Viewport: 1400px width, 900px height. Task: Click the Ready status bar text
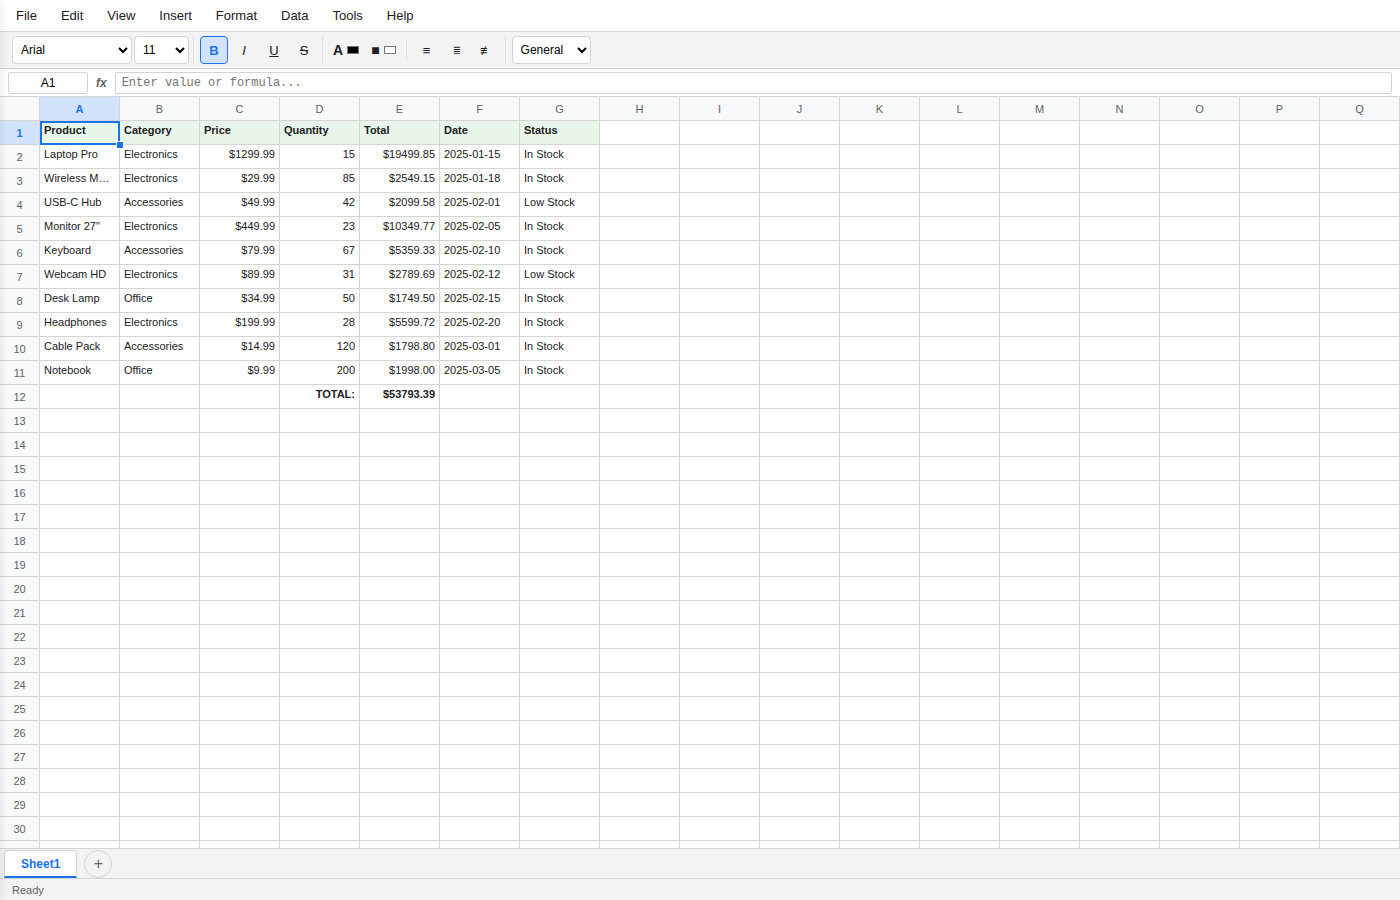[28, 890]
